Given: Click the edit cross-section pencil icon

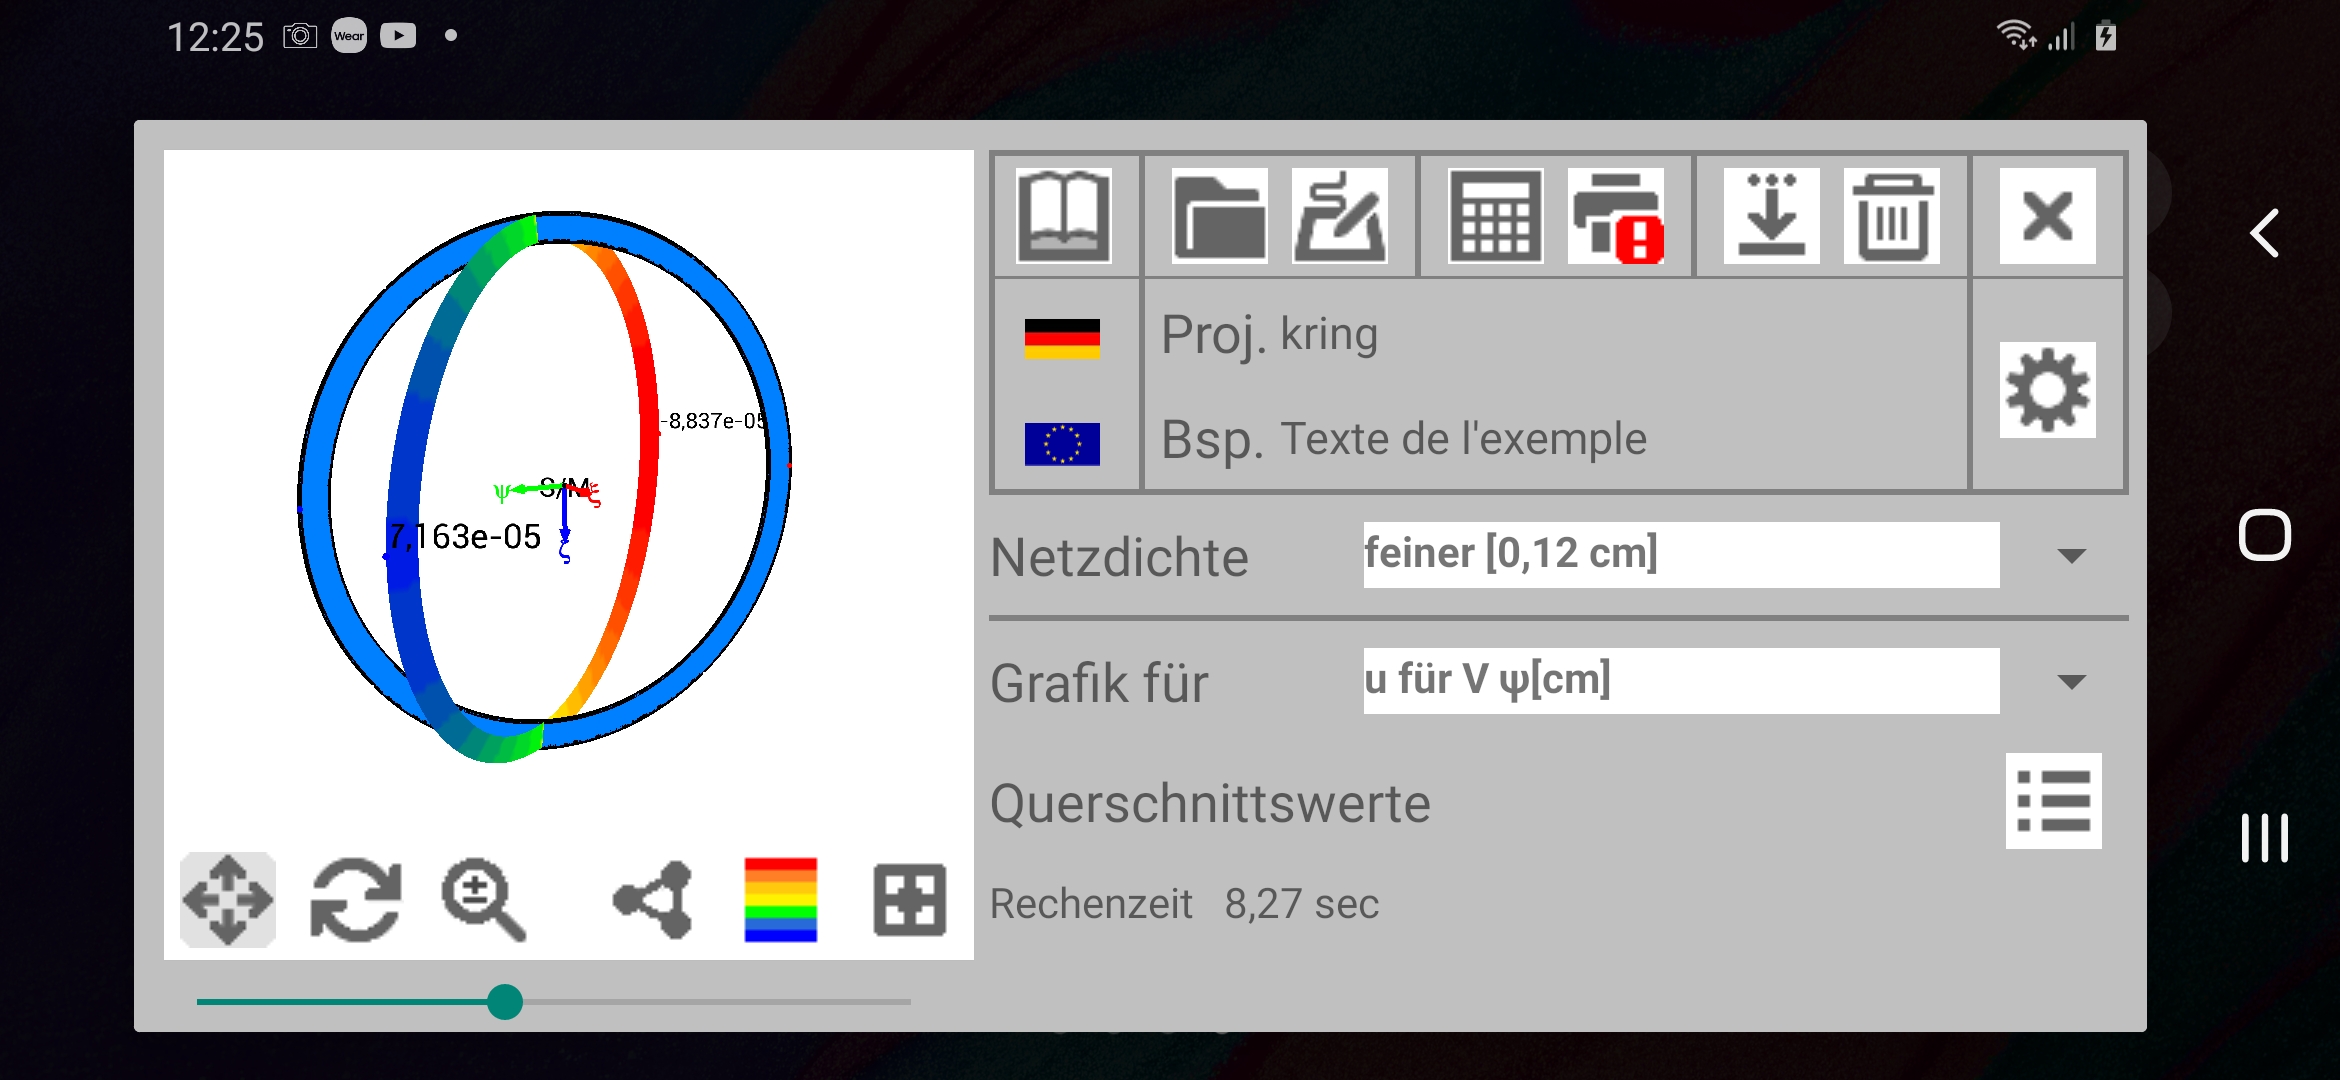Looking at the screenshot, I should pyautogui.click(x=1340, y=215).
